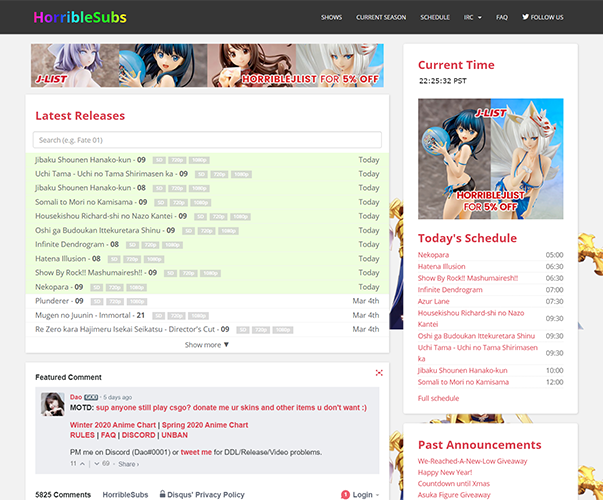Select 720p for Jibaku Shounen Hanako-kun 08
603x500 pixels.
click(x=177, y=188)
